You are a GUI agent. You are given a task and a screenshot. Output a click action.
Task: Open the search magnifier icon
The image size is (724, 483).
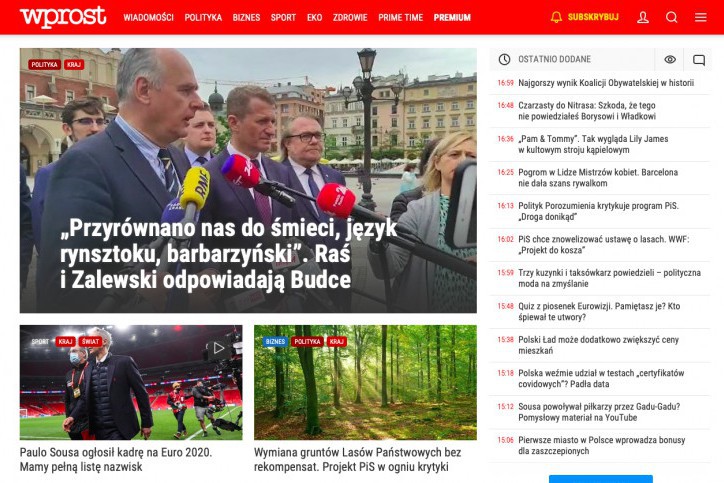pyautogui.click(x=671, y=18)
